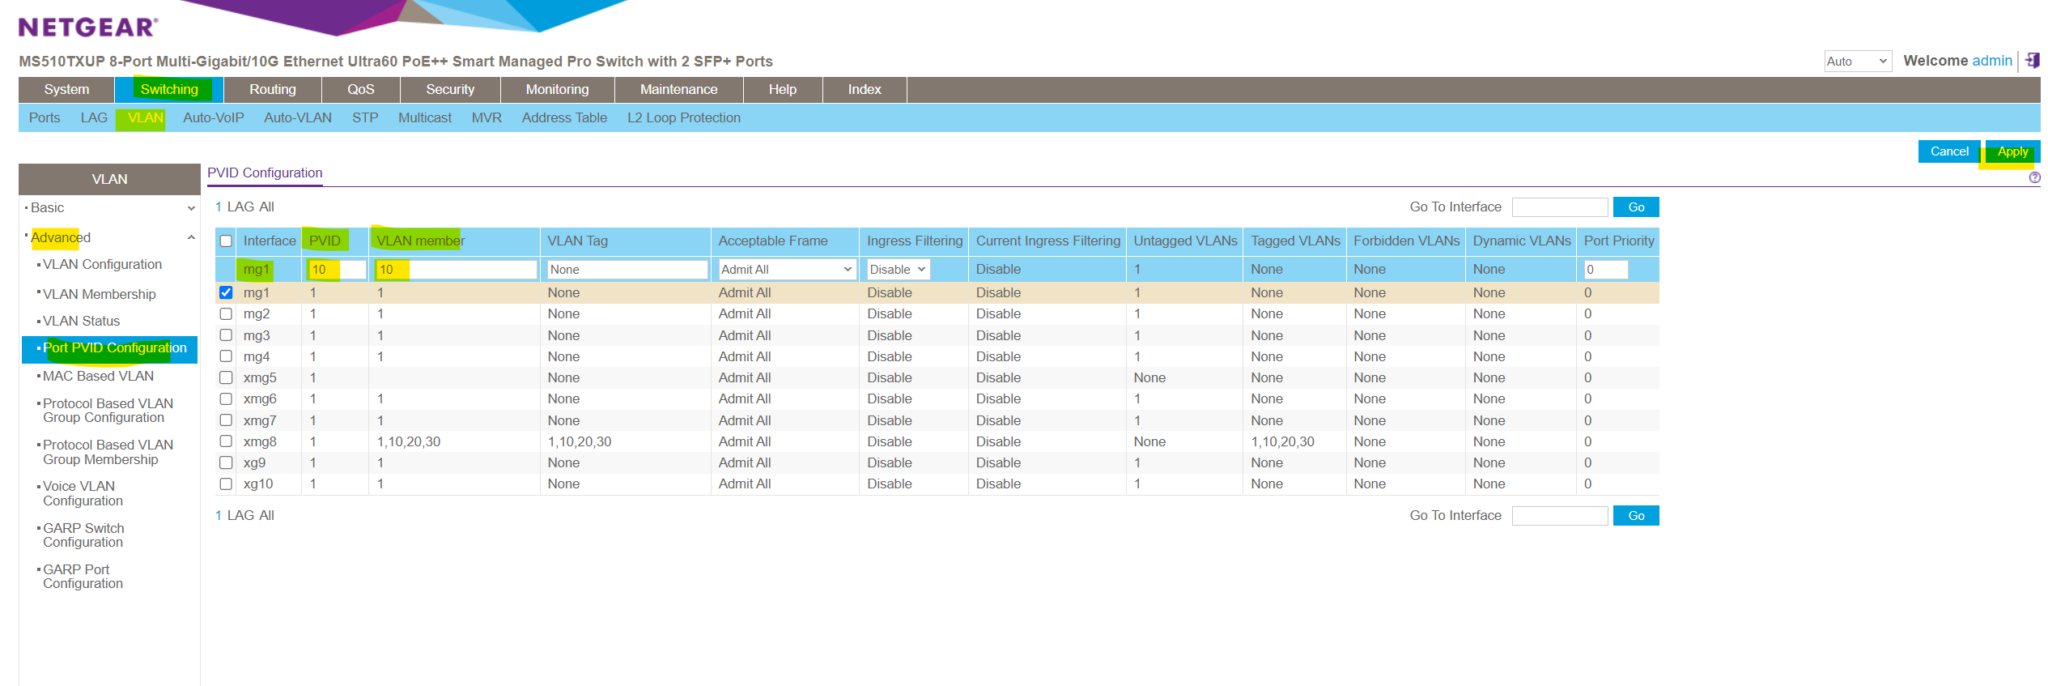
Task: Check the mg3 interface checkbox
Action: pyautogui.click(x=226, y=335)
